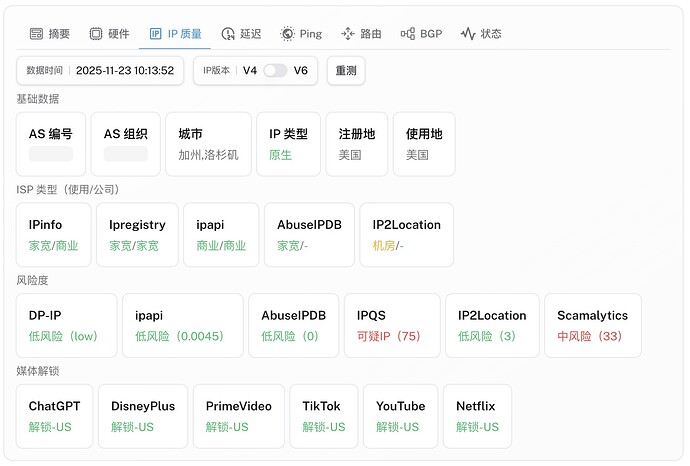Toggle the IP version V4/V6 switch
690x466 pixels.
coord(275,71)
